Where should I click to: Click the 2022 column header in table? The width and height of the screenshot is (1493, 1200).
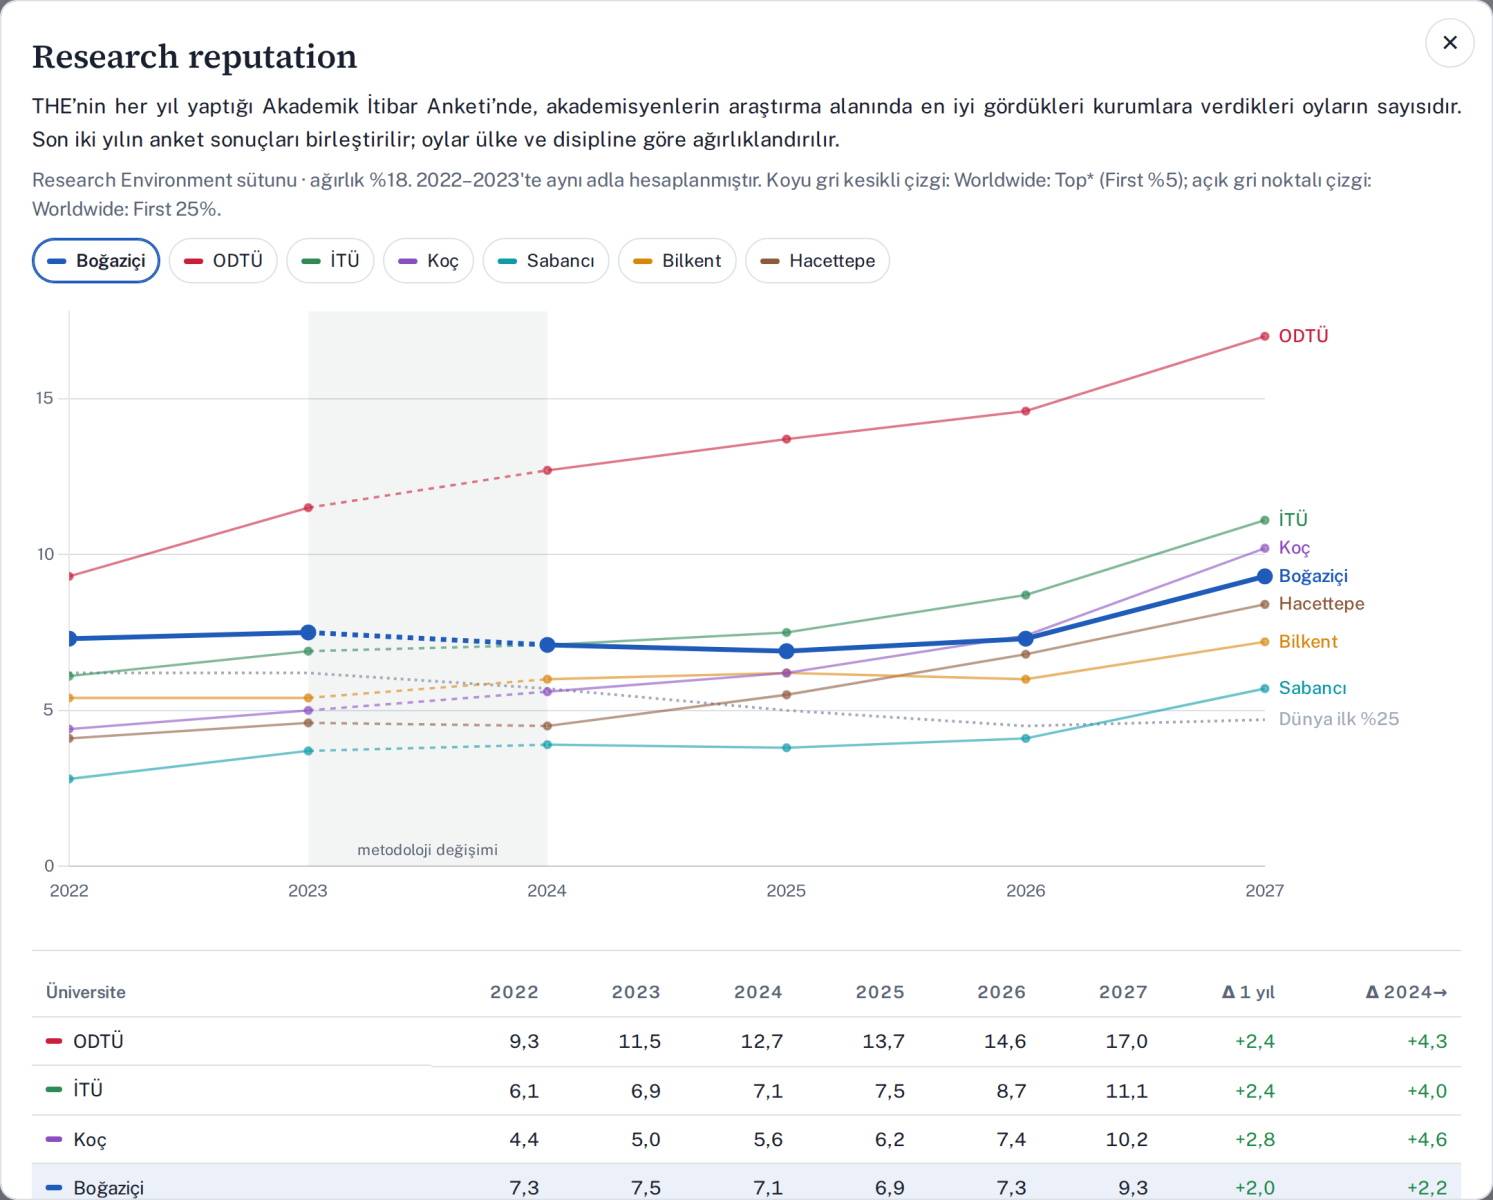[514, 992]
